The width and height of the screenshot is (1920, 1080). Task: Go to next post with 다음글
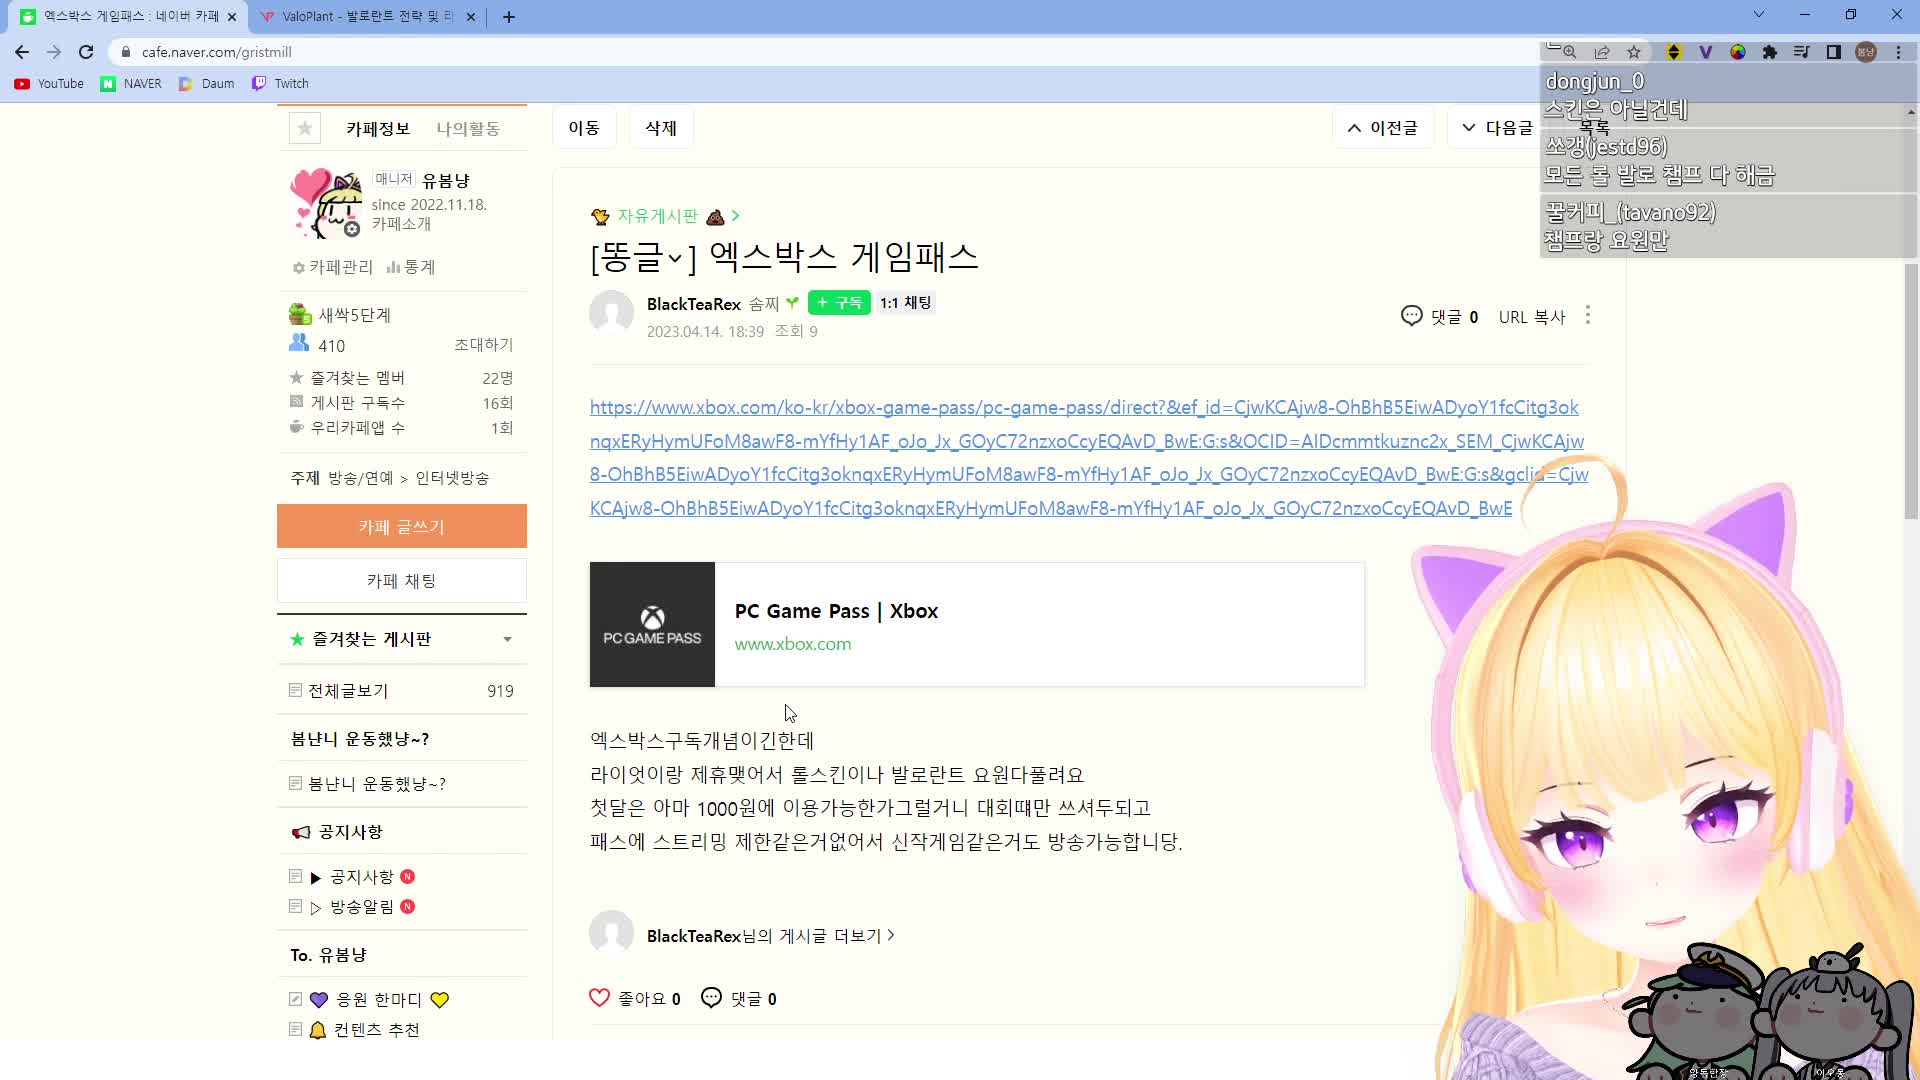[1496, 128]
